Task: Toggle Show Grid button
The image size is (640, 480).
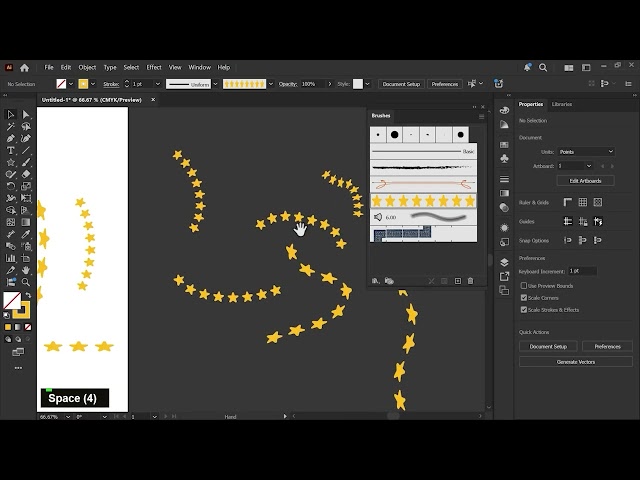Action: tap(582, 202)
